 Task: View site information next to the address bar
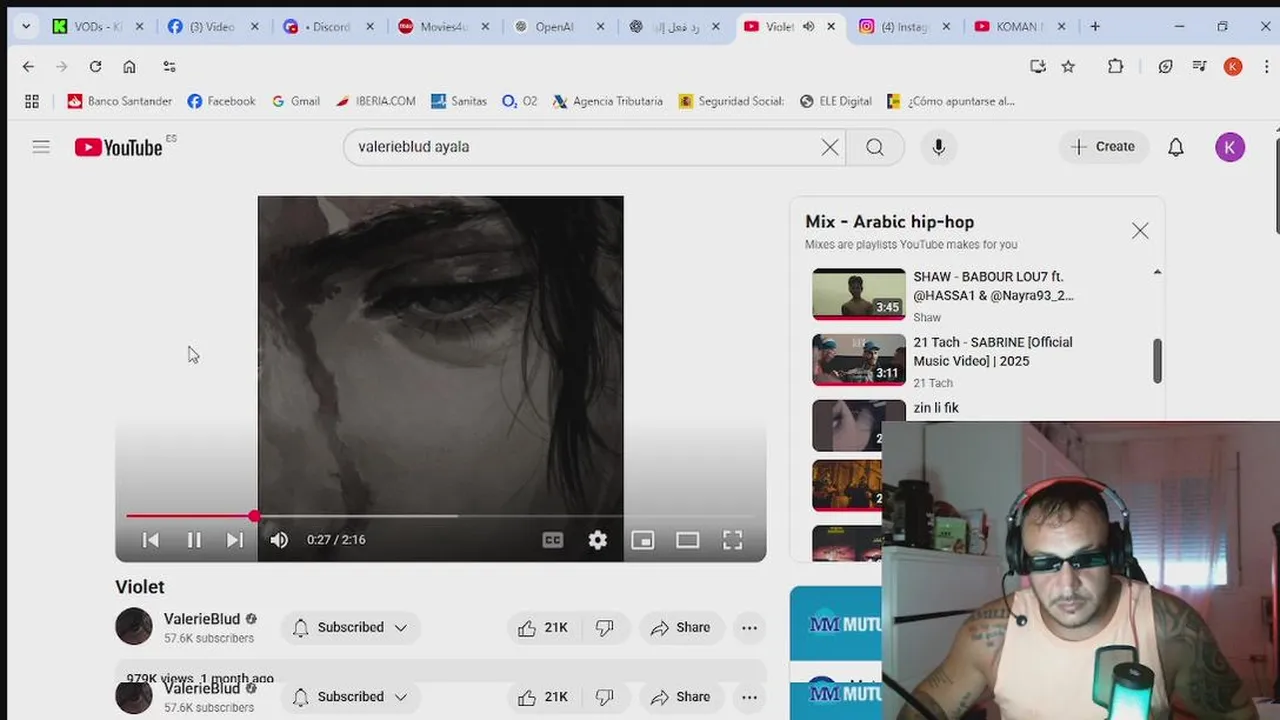point(169,66)
